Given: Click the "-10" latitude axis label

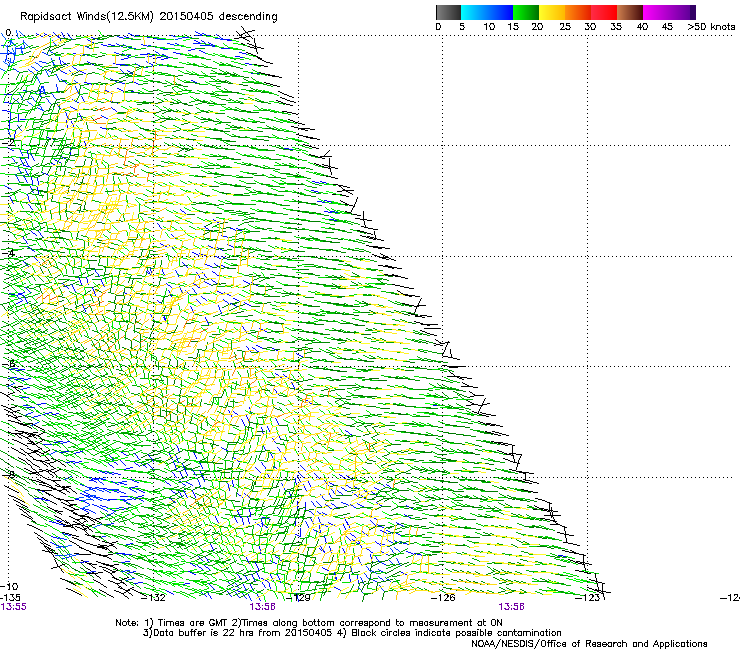Looking at the screenshot, I should coord(9,586).
